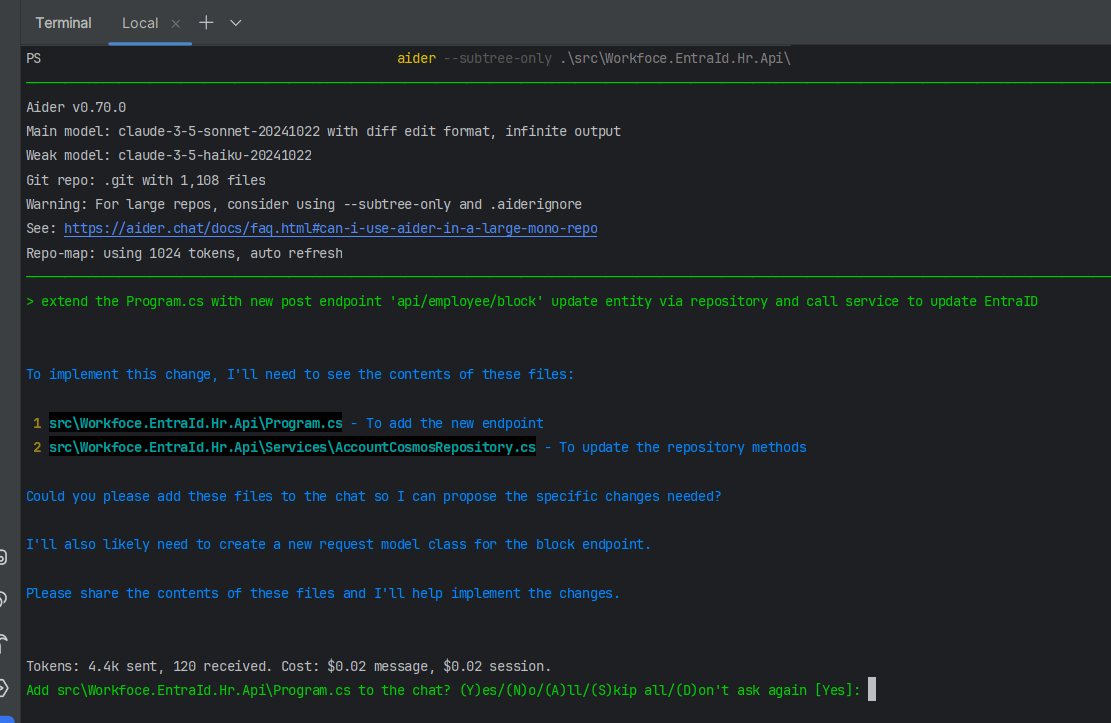Close the Local terminal tab
Screen dimensions: 1111x723
177,23
